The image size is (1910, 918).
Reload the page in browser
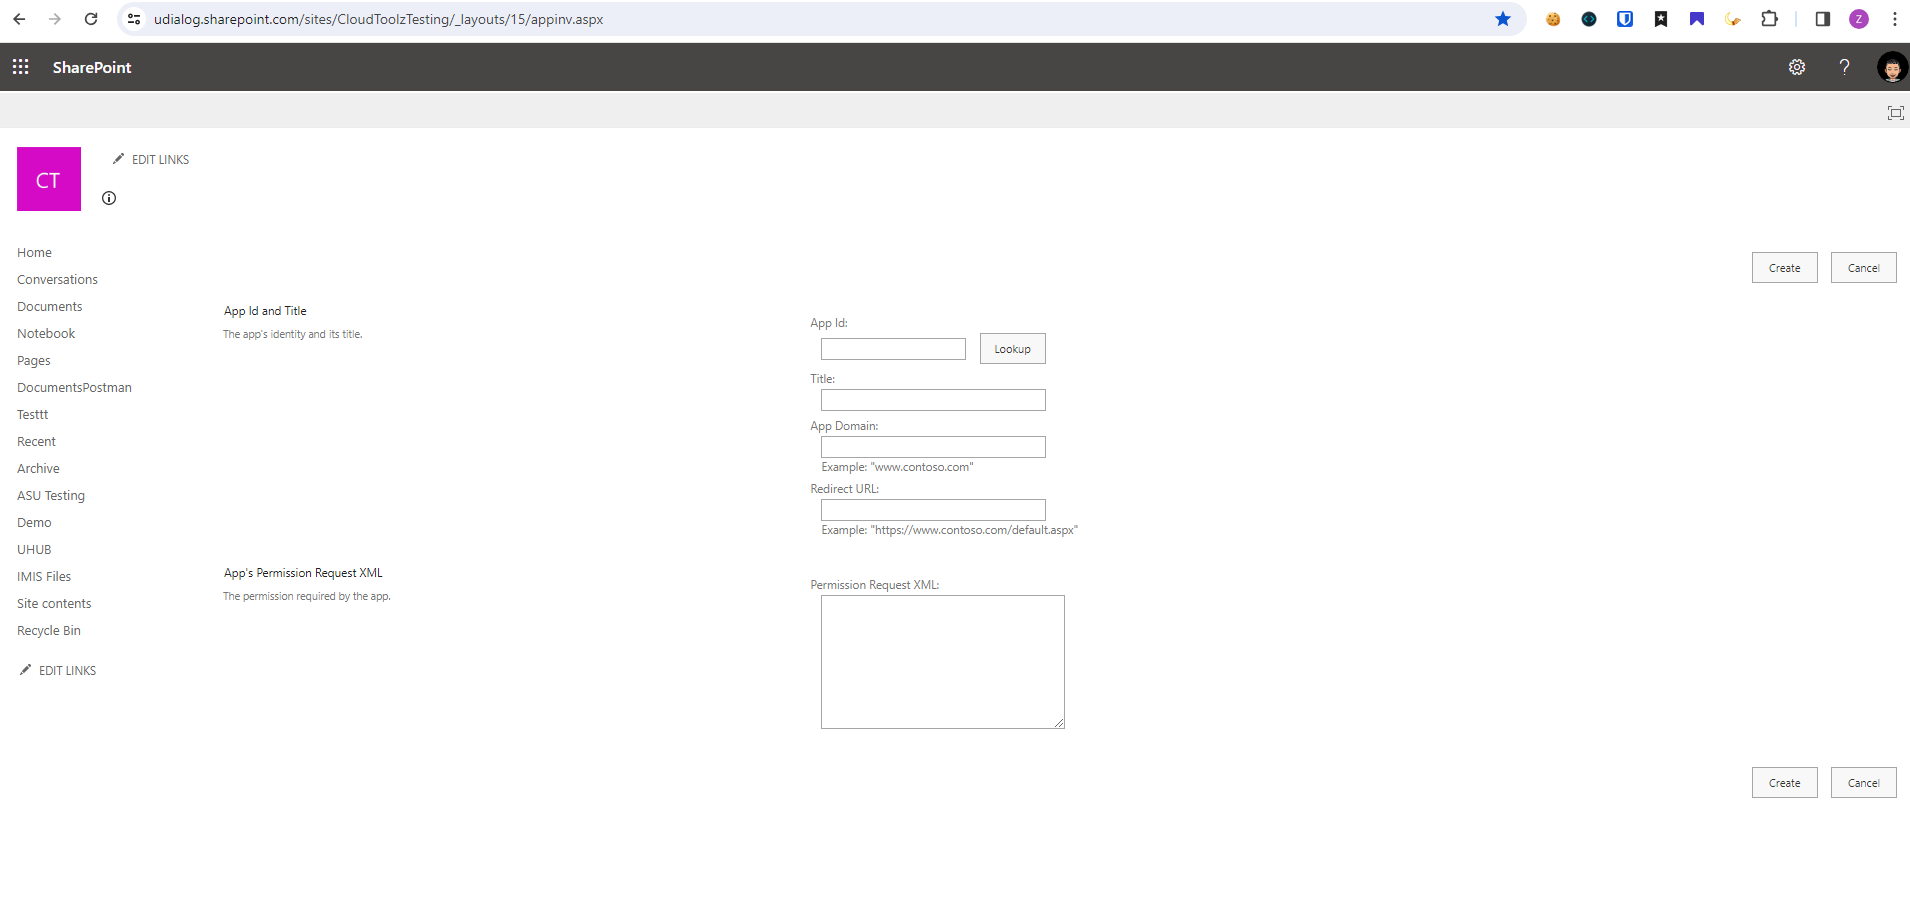point(91,19)
